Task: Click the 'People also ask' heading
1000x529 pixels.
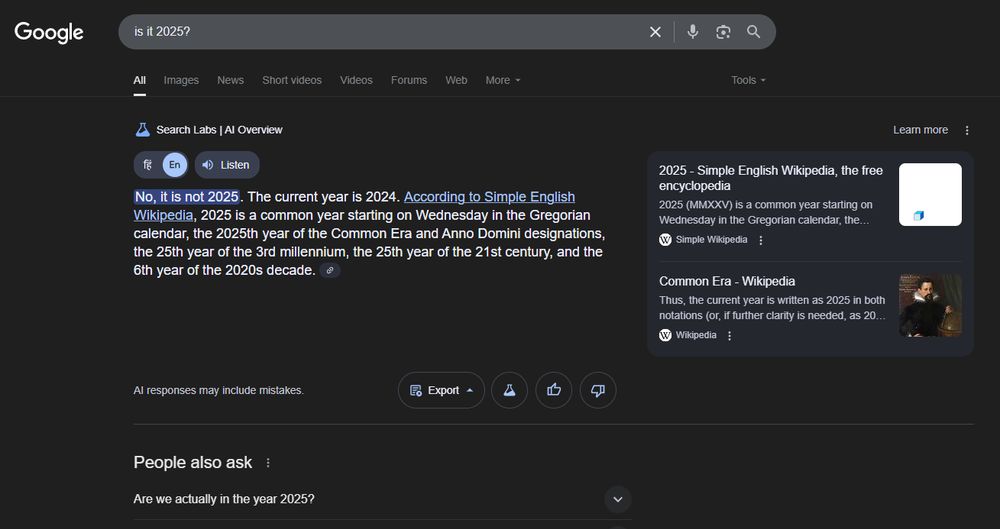Action: [193, 463]
